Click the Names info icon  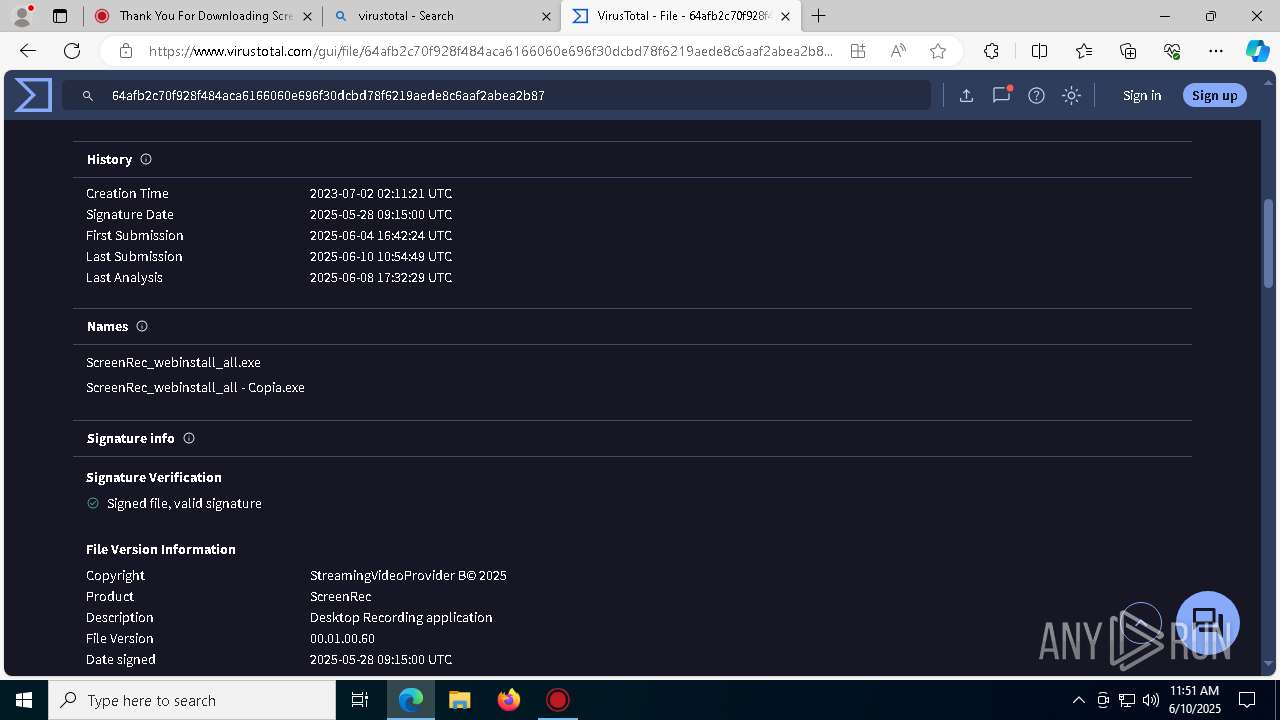click(142, 326)
